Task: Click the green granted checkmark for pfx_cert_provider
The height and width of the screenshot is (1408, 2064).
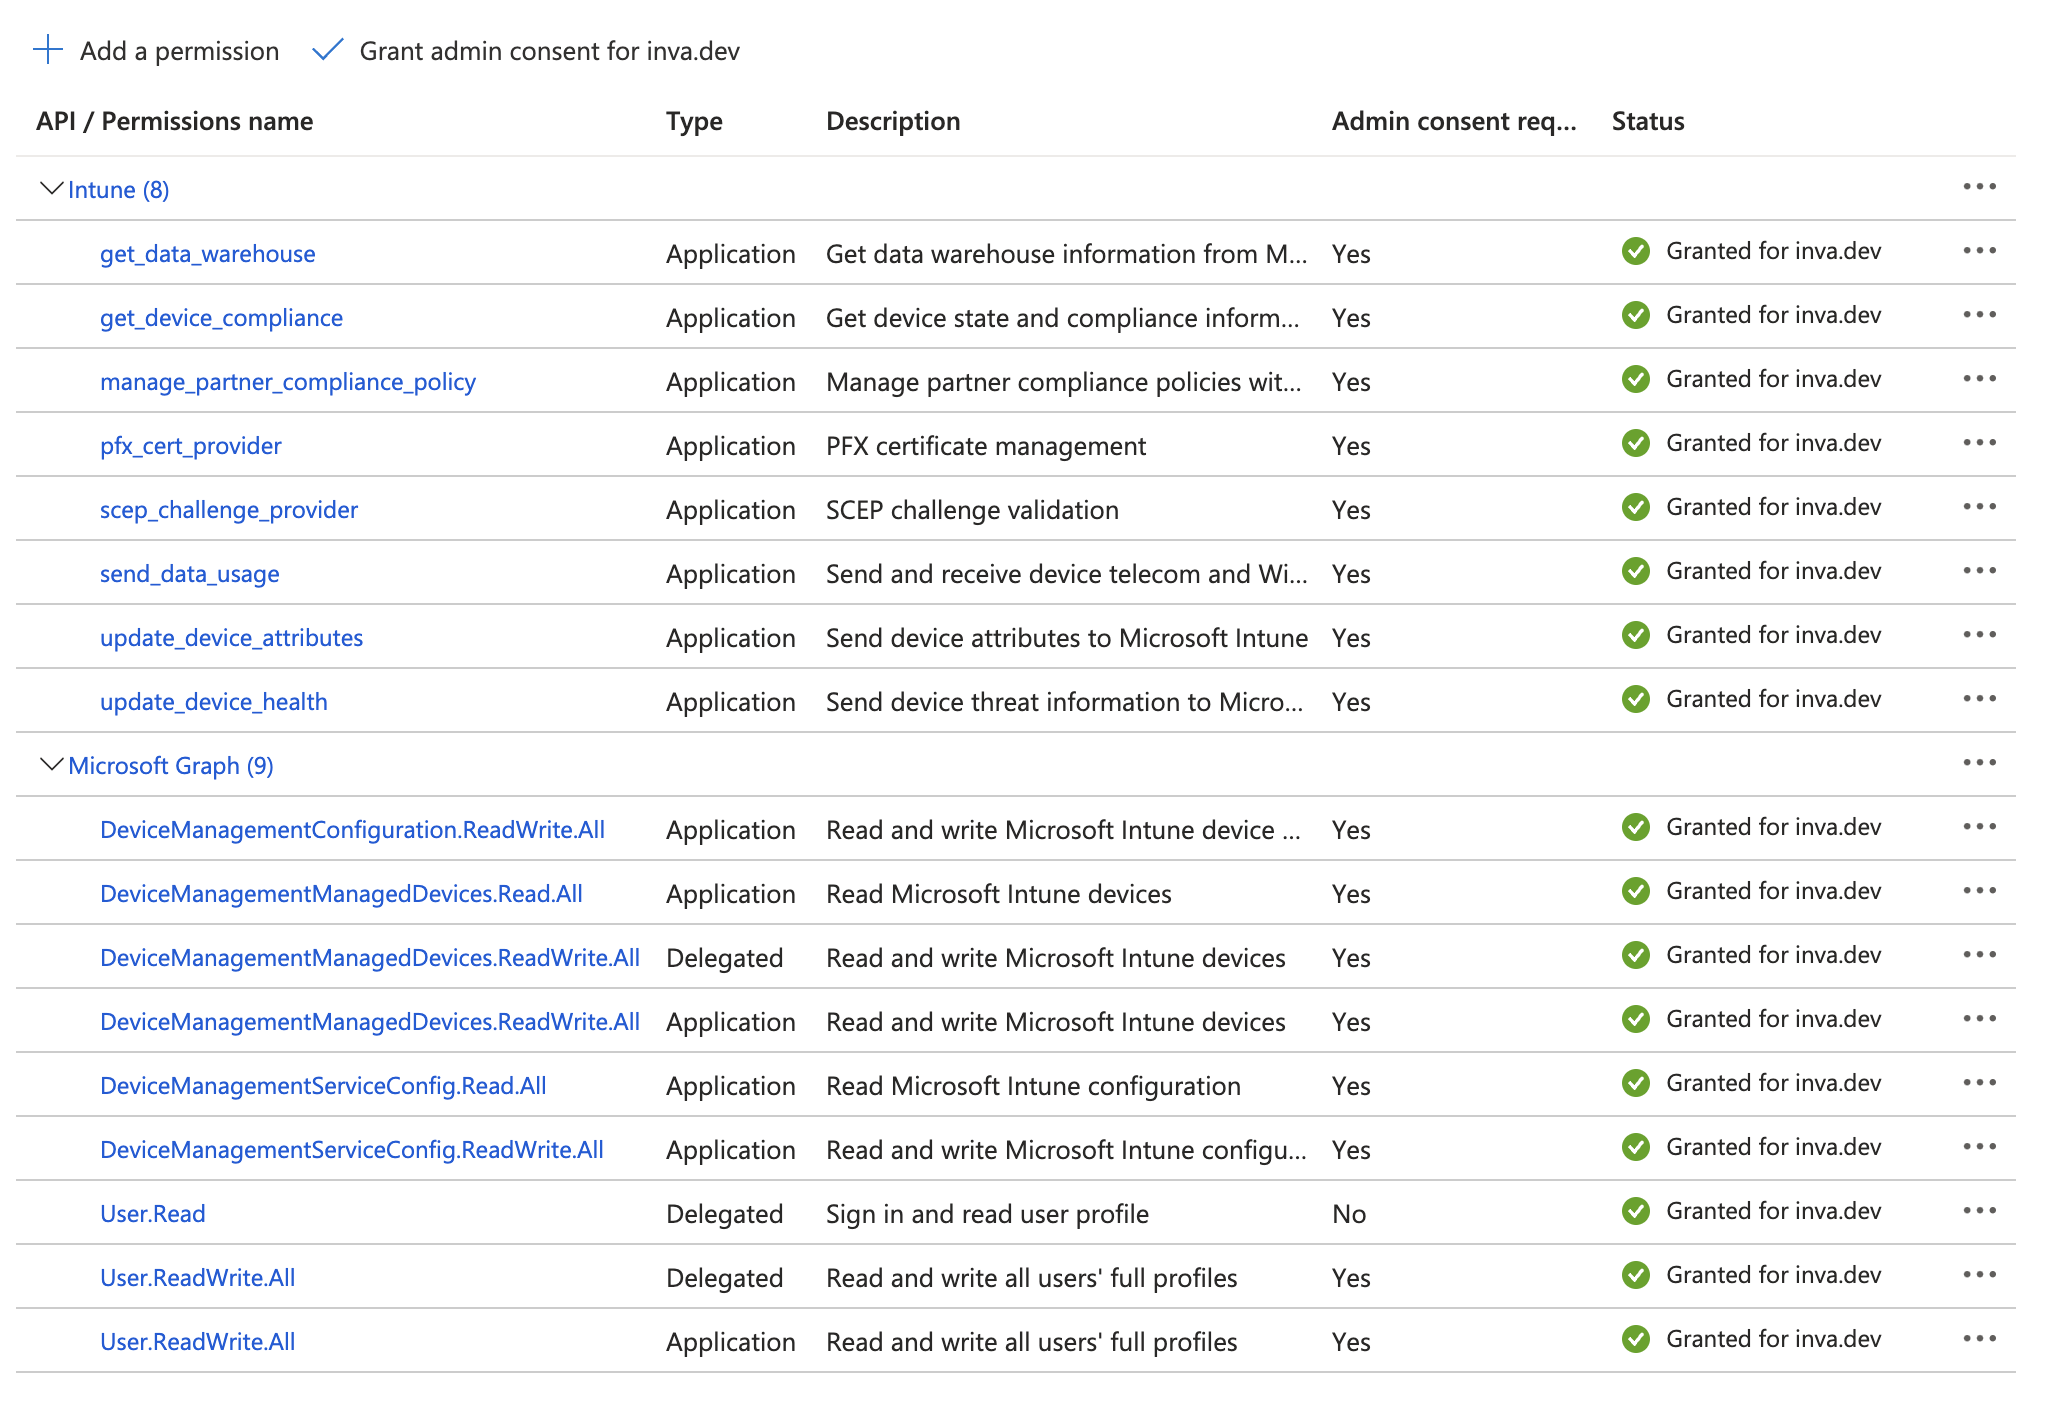Action: pos(1636,443)
